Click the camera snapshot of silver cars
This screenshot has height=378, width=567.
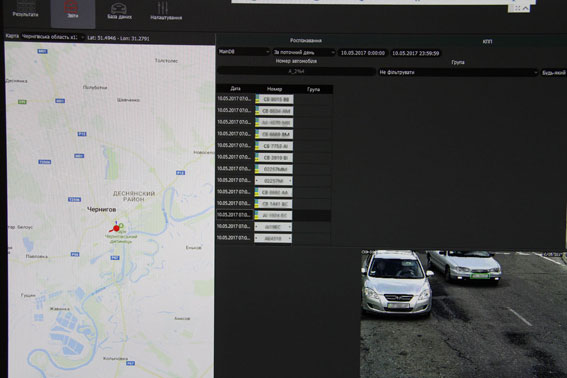pyautogui.click(x=464, y=314)
